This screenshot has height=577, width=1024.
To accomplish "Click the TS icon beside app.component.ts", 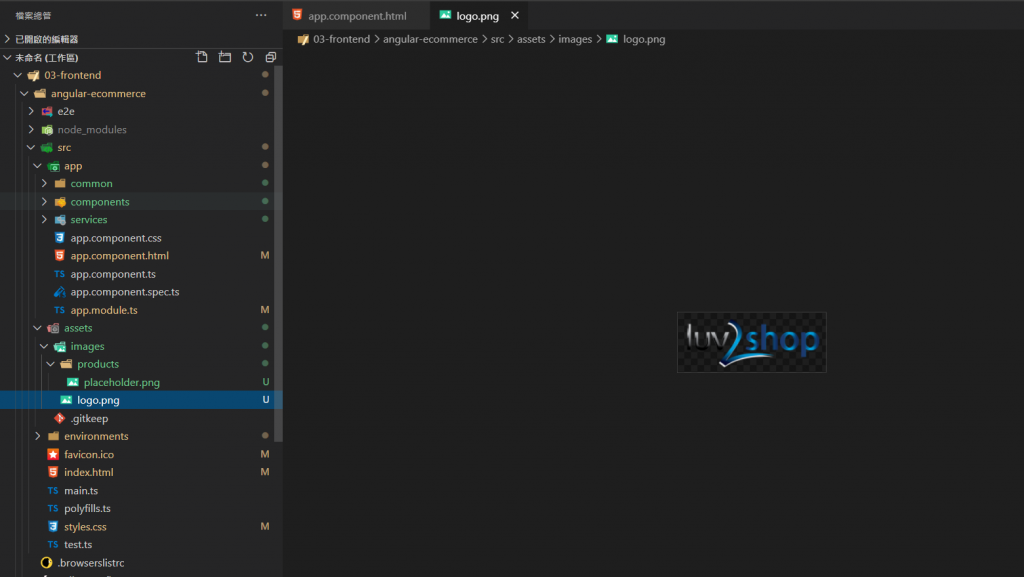I will [x=59, y=274].
